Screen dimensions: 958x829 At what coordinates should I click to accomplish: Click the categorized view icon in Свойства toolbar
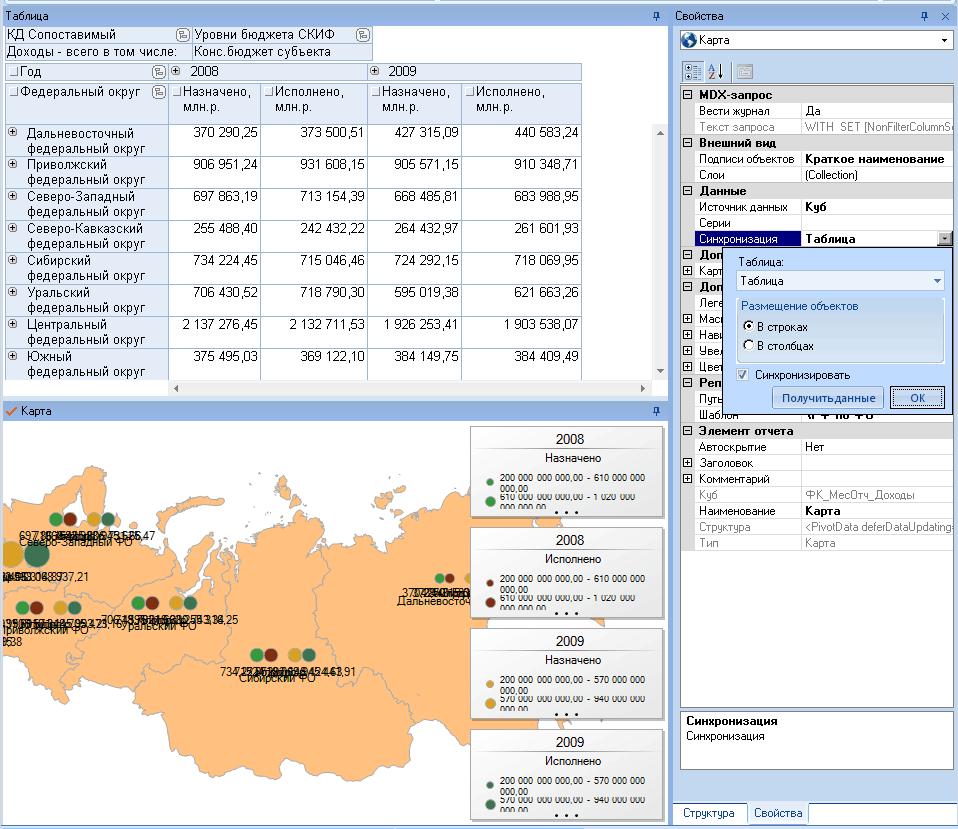click(x=693, y=72)
